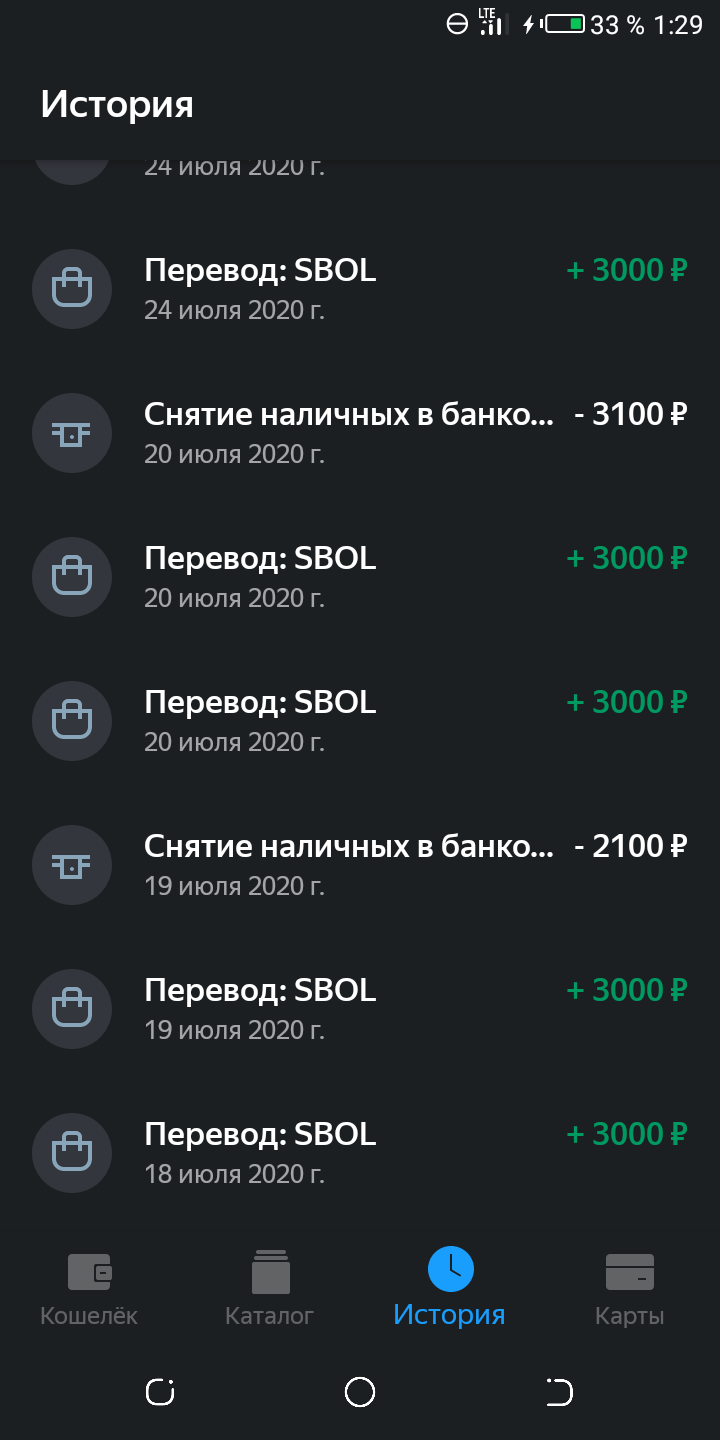The width and height of the screenshot is (720, 1440).
Task: Tap the ATM icon for the 3100 ₽ withdrawal
Action: click(72, 433)
